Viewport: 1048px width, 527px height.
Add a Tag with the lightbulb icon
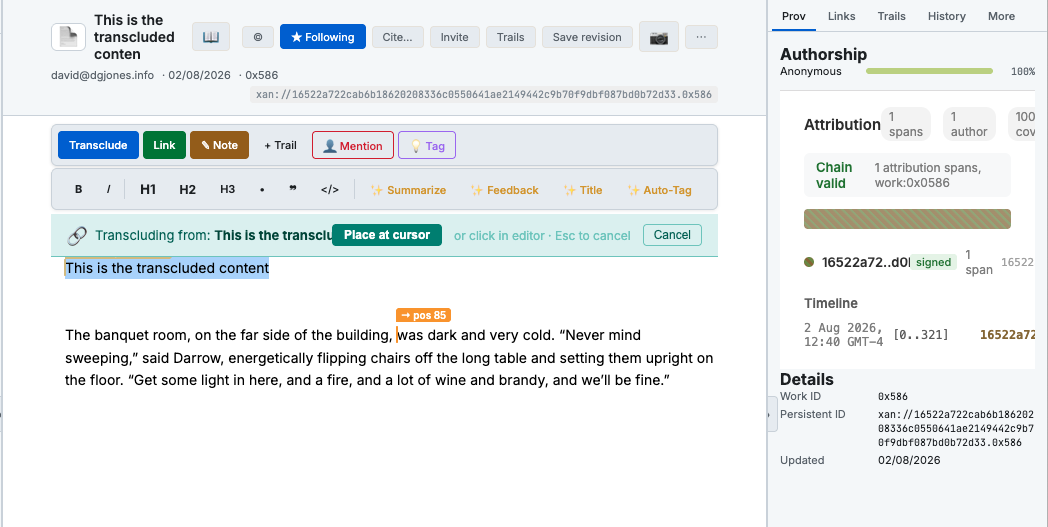[x=427, y=145]
